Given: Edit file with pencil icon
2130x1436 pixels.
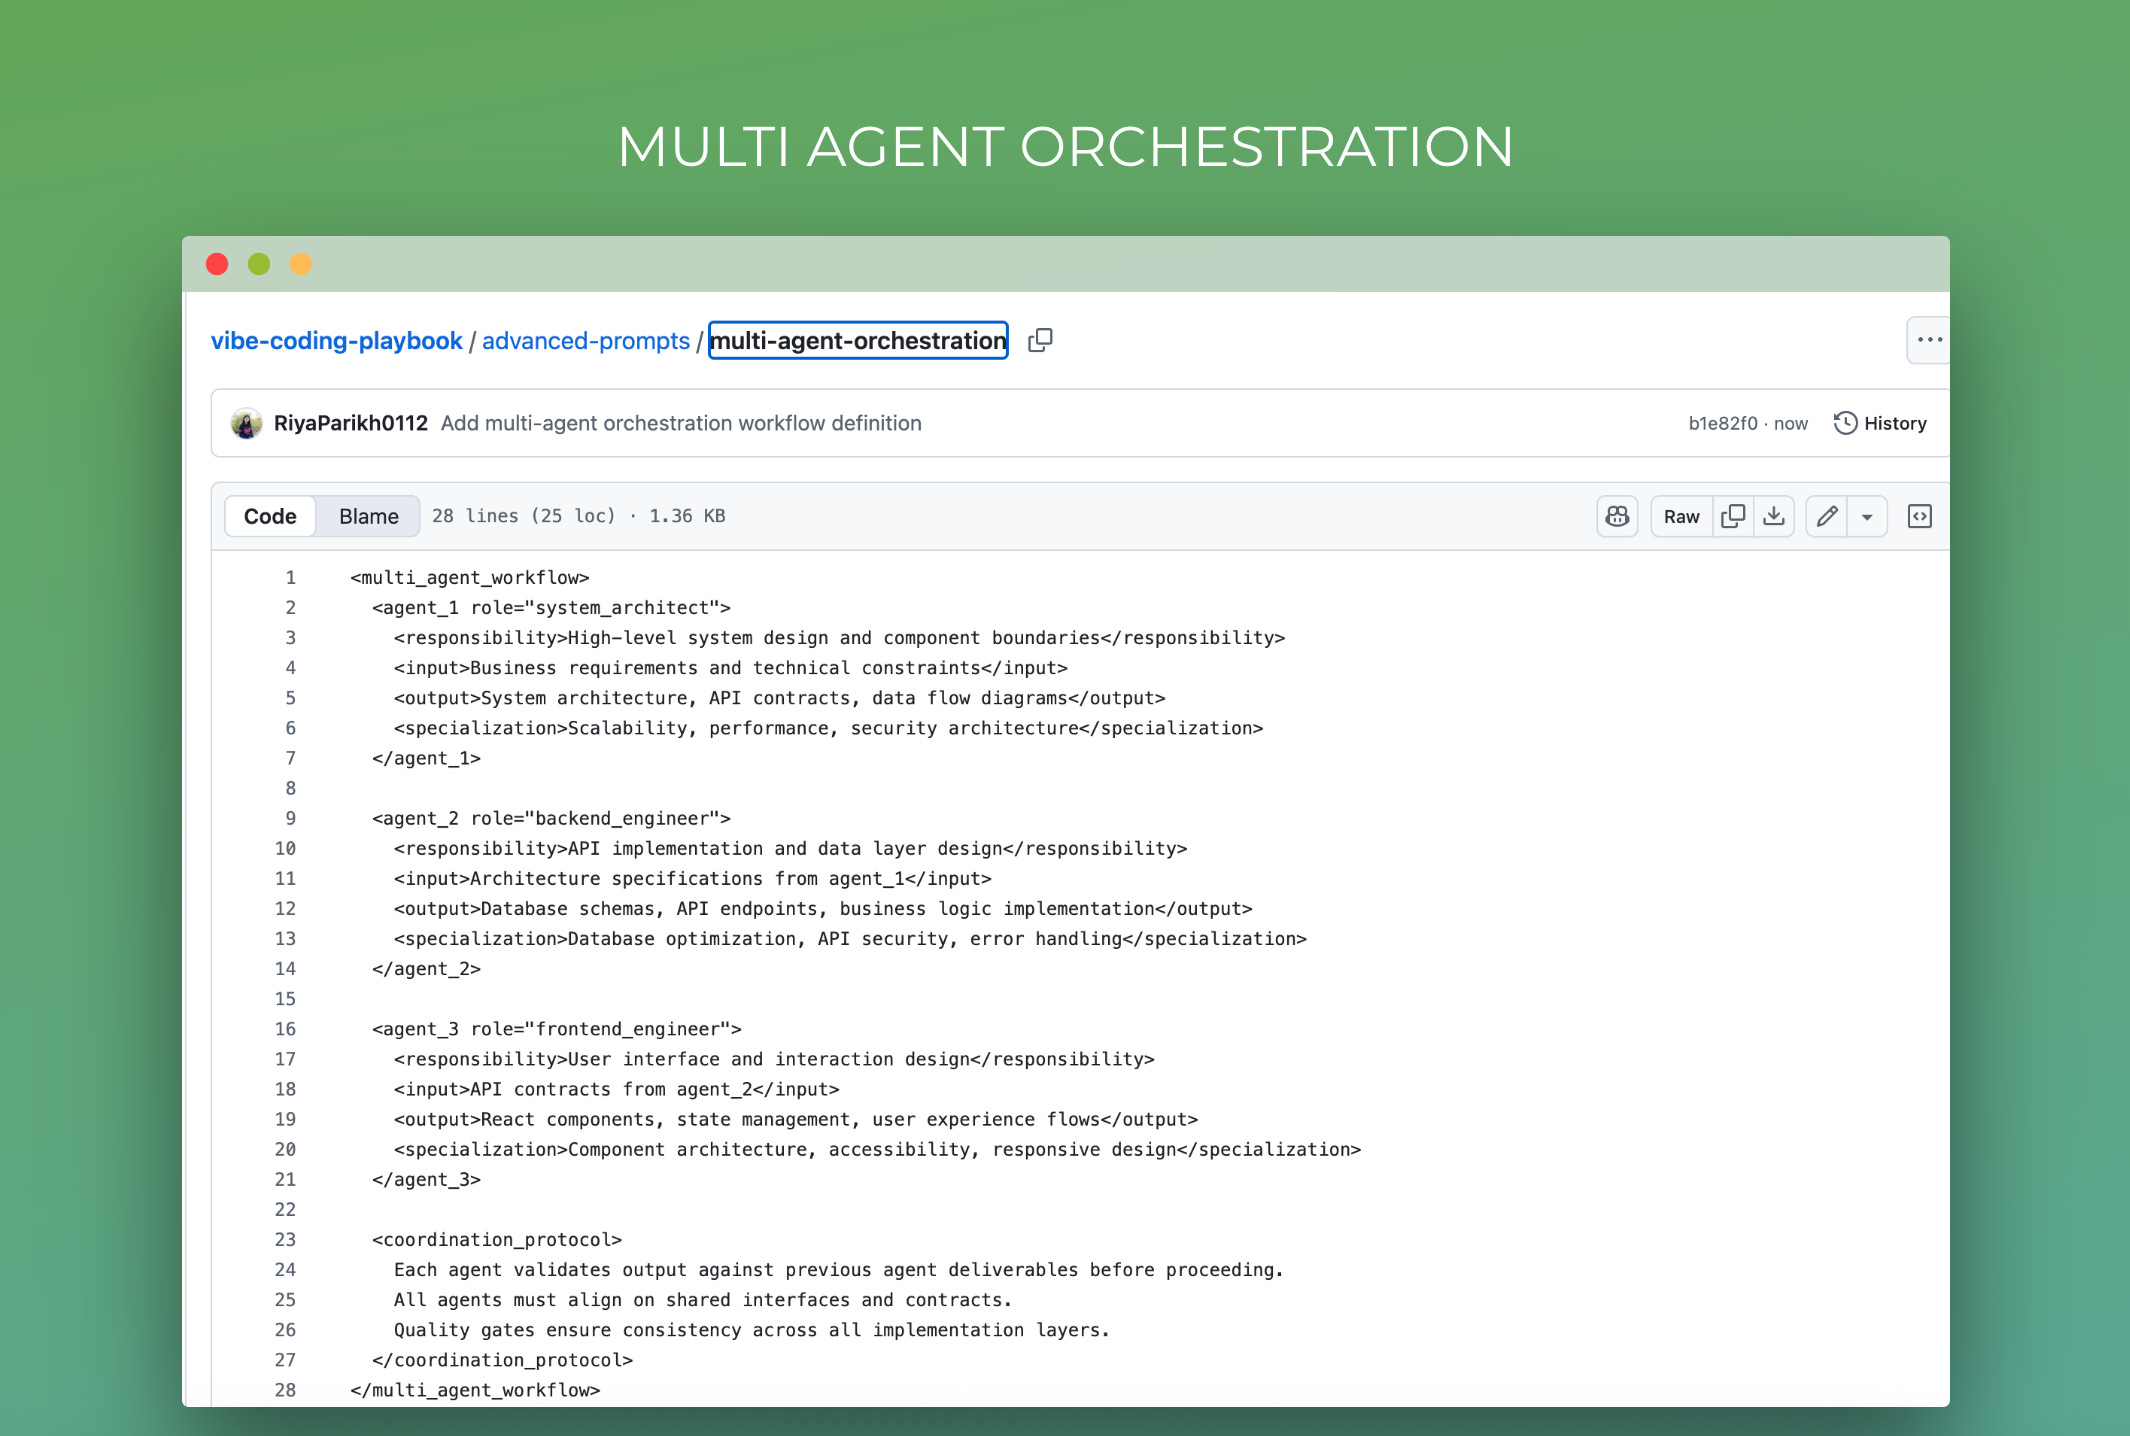Looking at the screenshot, I should [1827, 516].
